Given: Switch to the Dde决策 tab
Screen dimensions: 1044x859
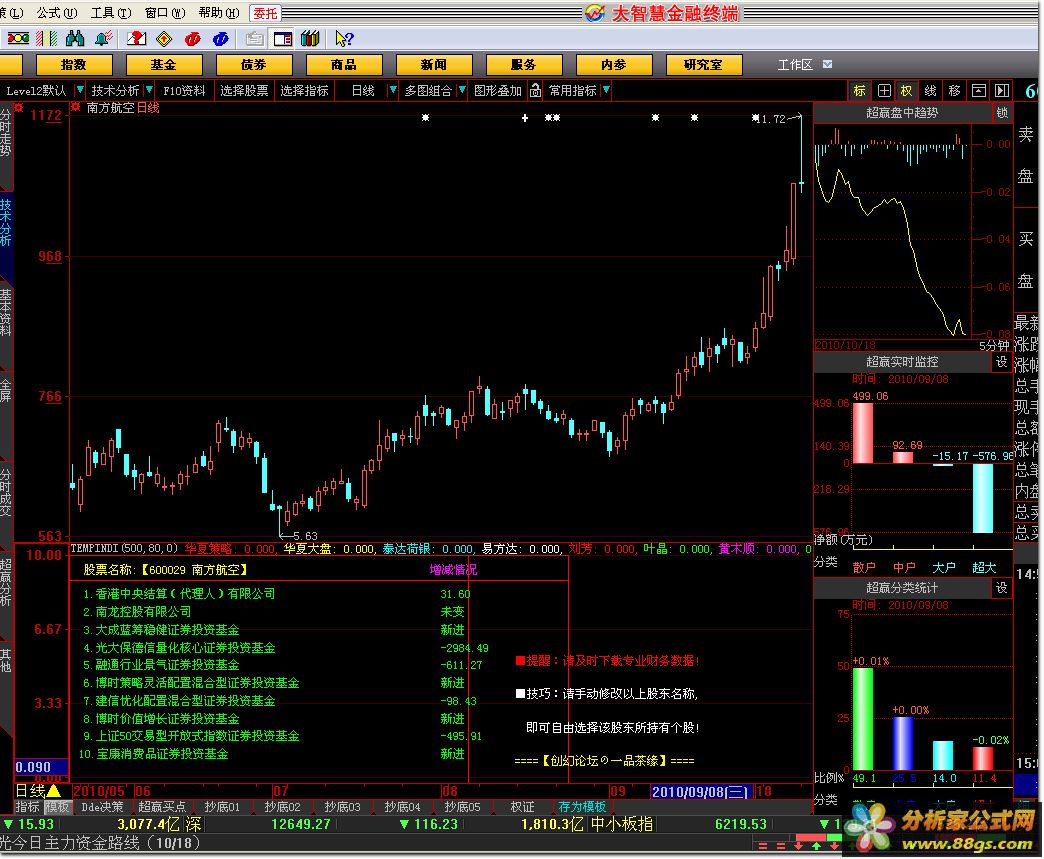Looking at the screenshot, I should (x=102, y=807).
